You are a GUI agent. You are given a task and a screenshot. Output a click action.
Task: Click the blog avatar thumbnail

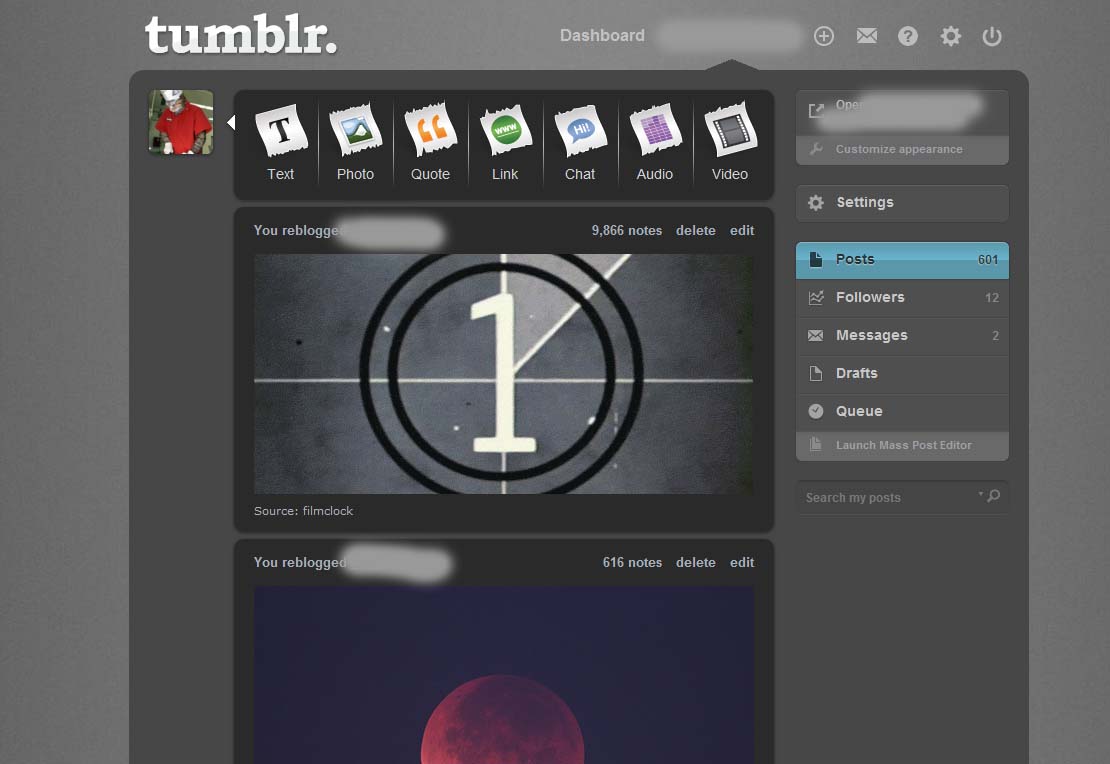coord(181,122)
